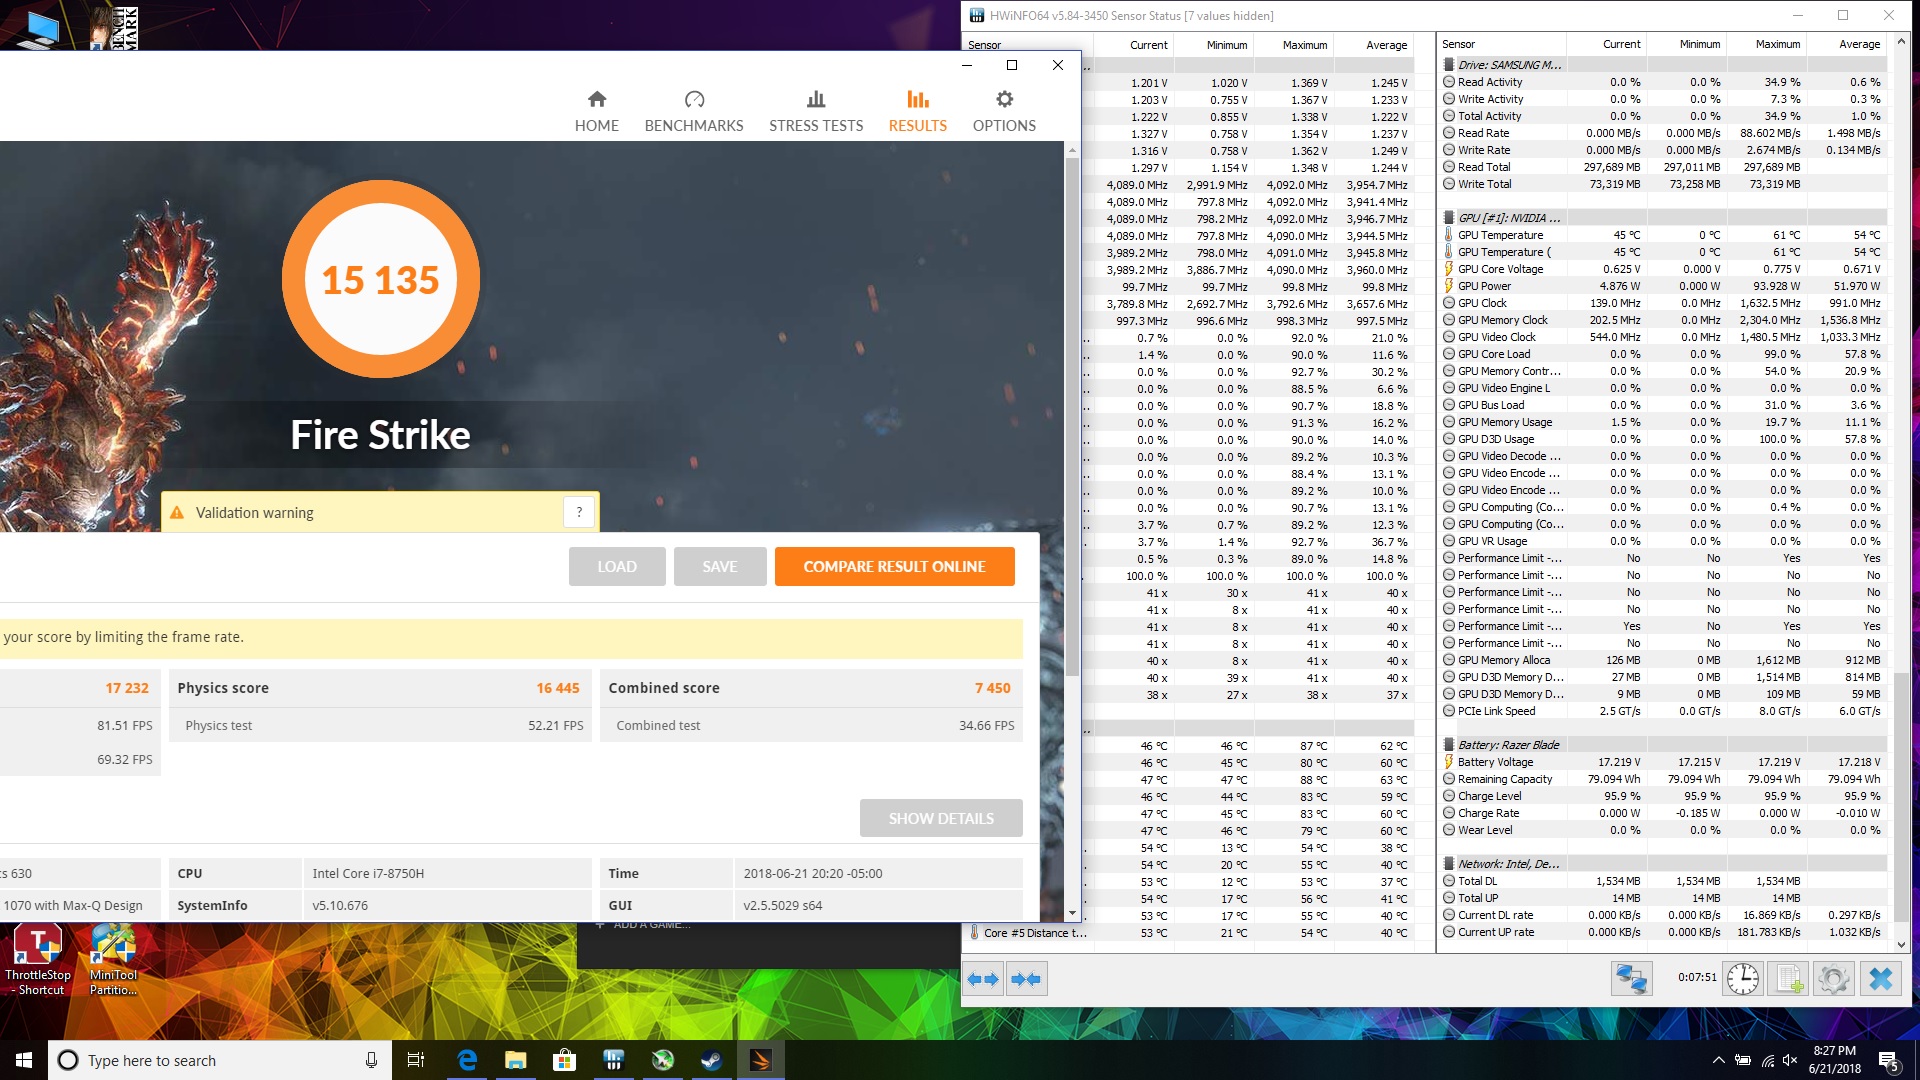Screen dimensions: 1920x1080
Task: Click the Network: Intel group header
Action: [1663, 864]
